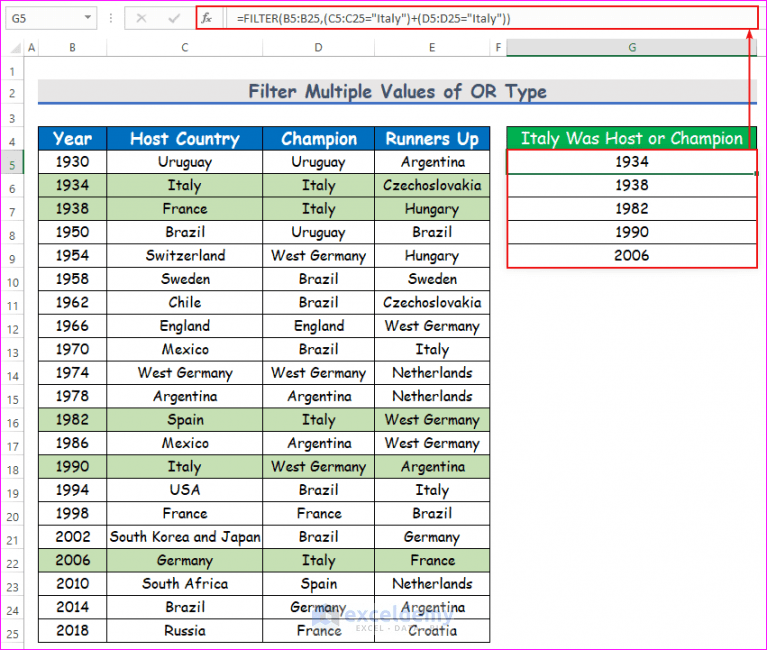767x650 pixels.
Task: Select column E header
Action: [x=432, y=47]
